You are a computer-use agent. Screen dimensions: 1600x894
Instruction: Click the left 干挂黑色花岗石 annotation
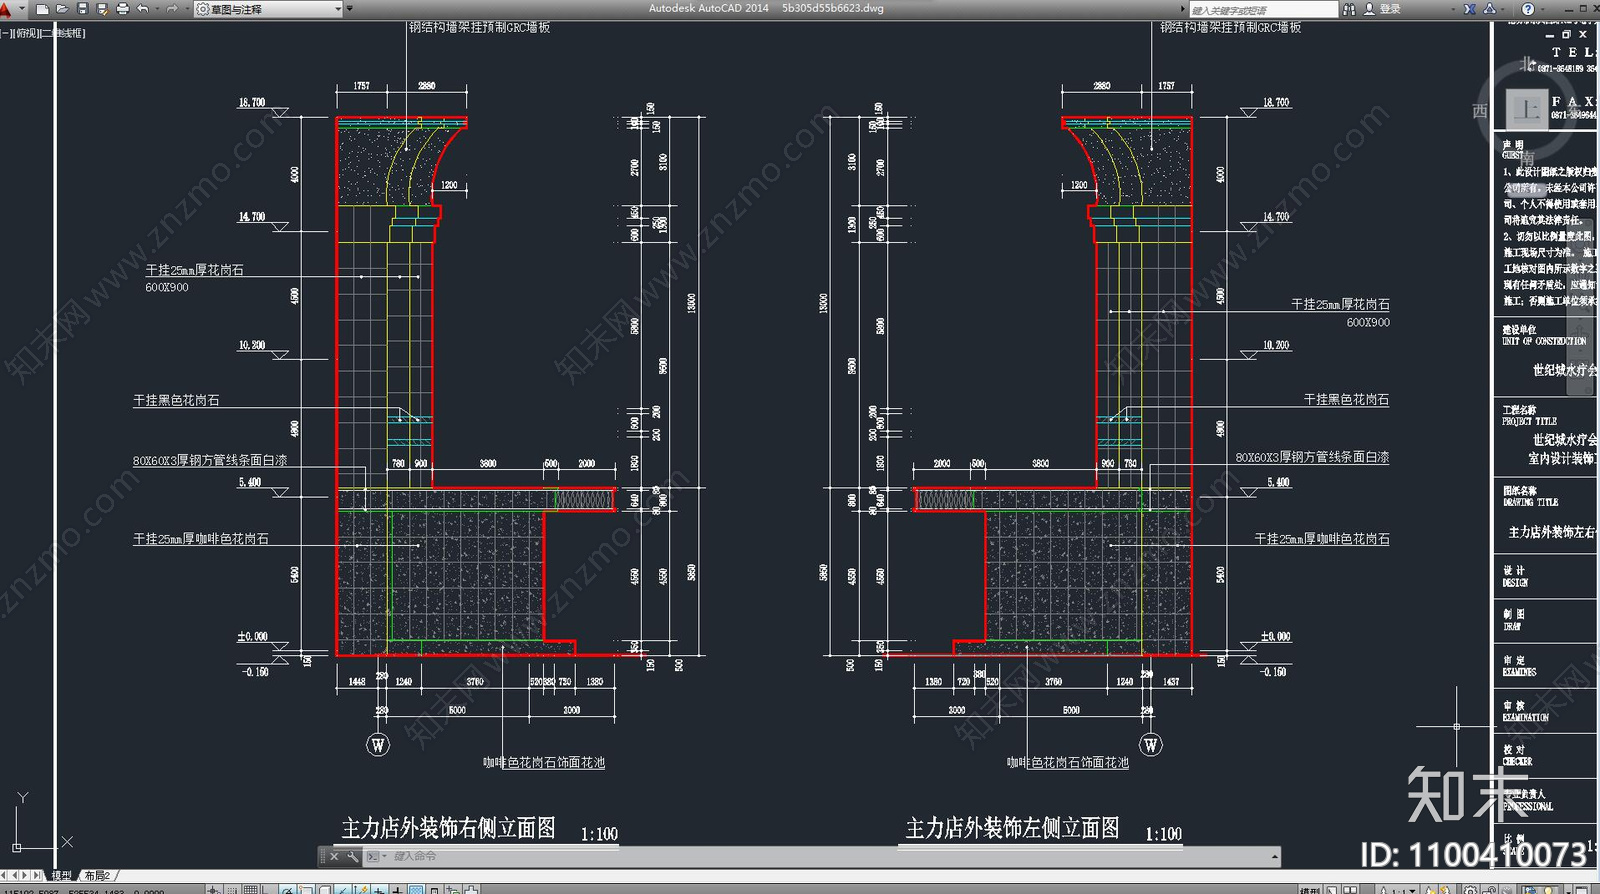coord(176,400)
